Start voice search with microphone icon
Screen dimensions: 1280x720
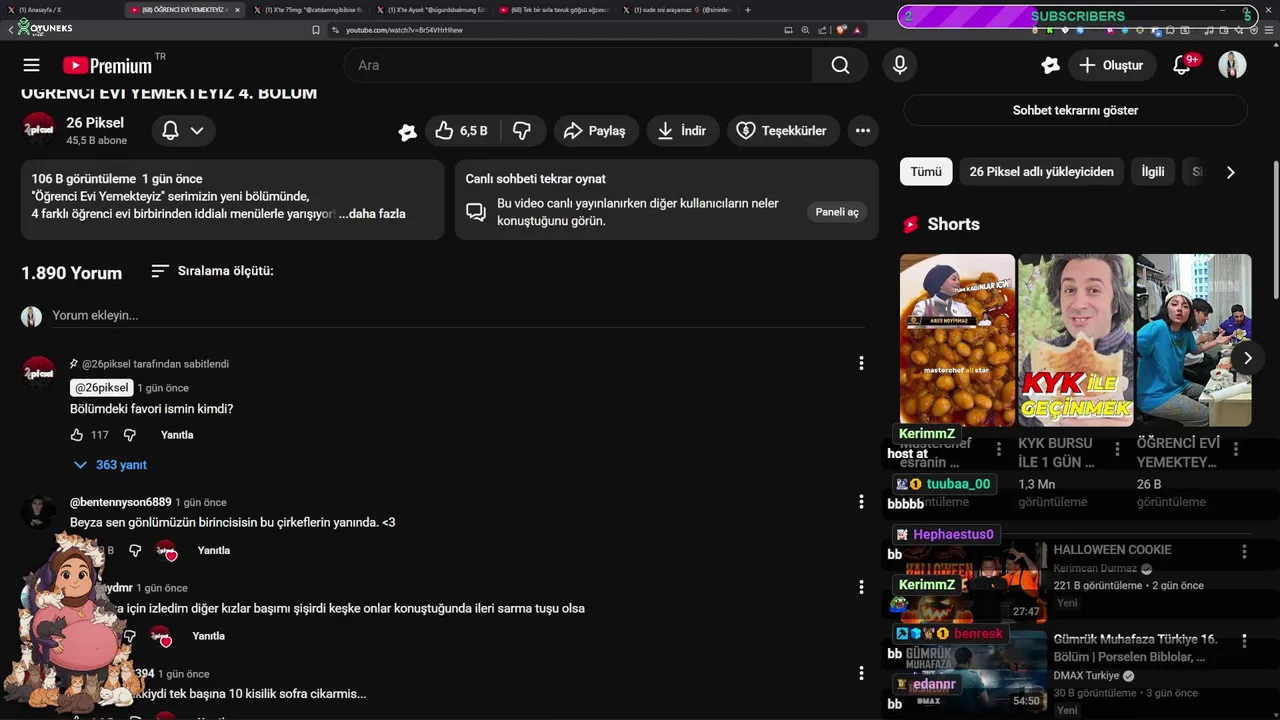point(900,65)
